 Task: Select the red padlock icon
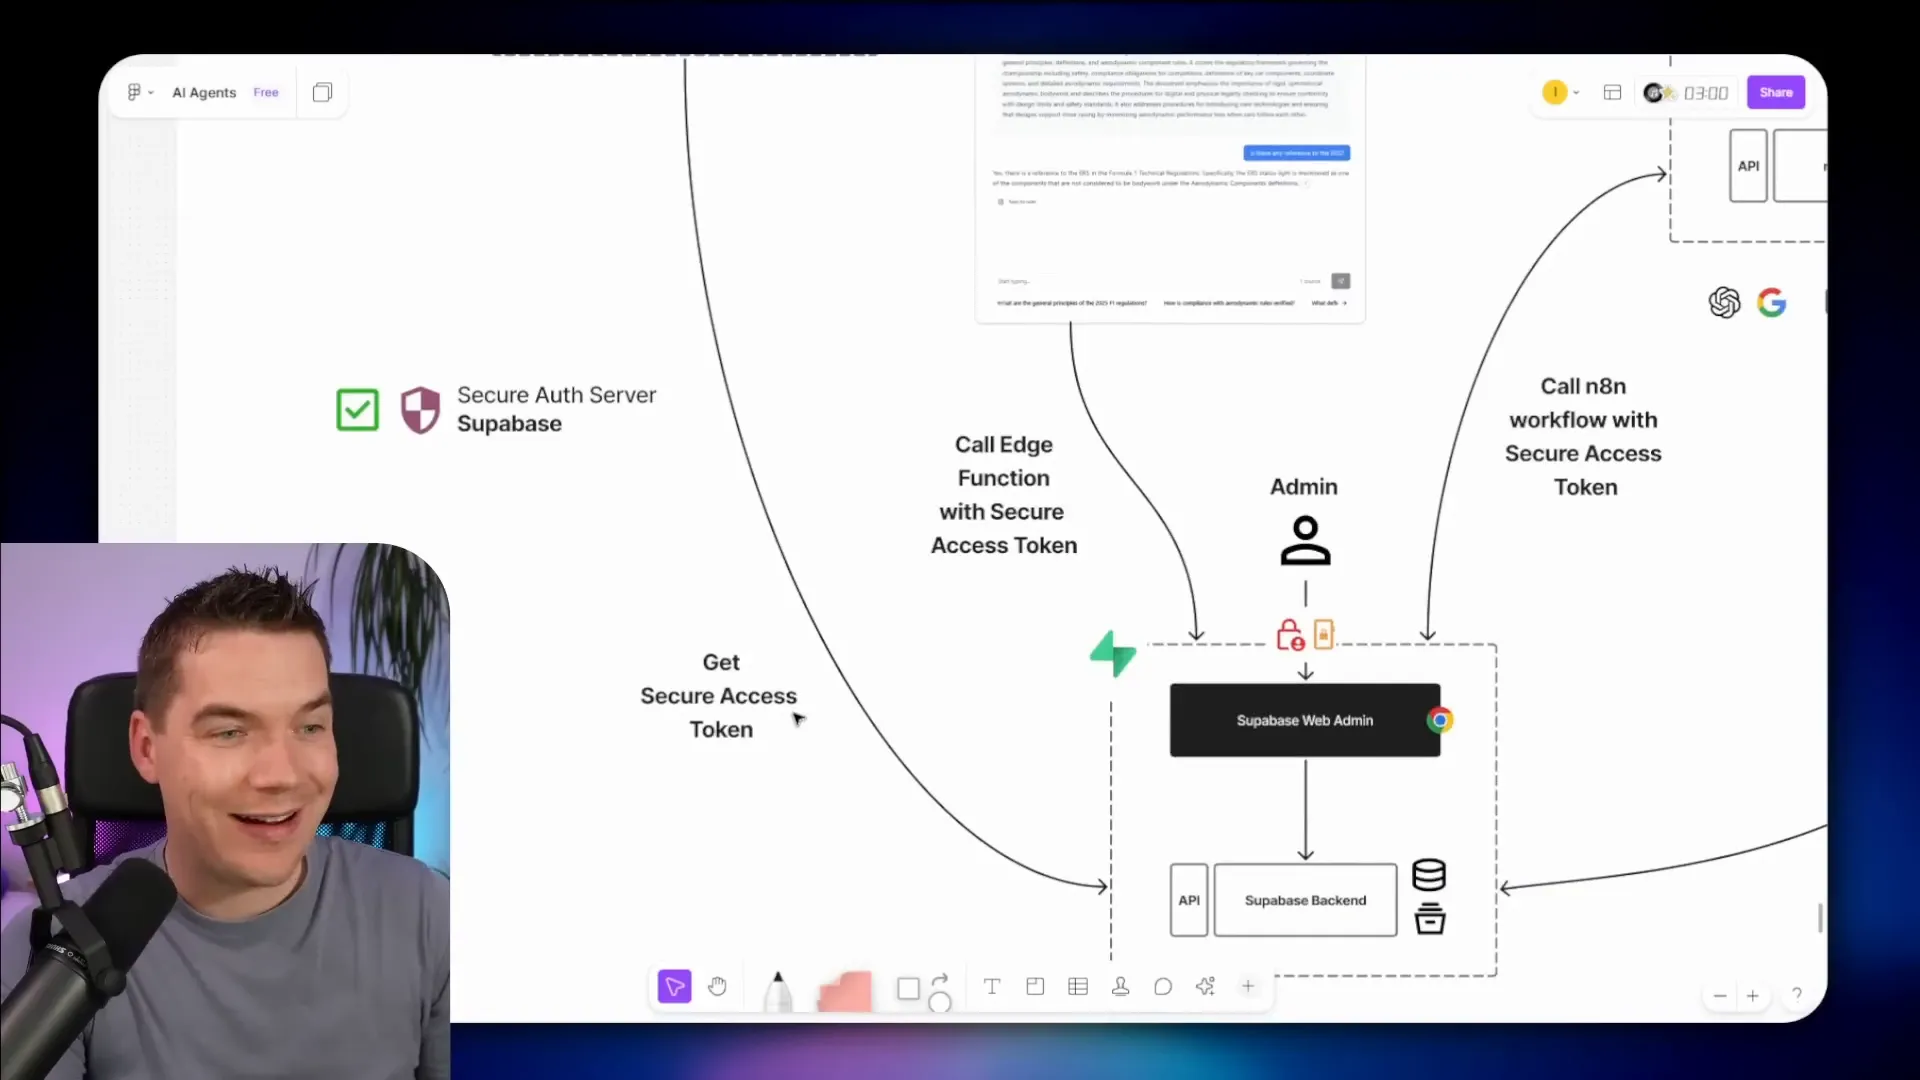pyautogui.click(x=1290, y=635)
